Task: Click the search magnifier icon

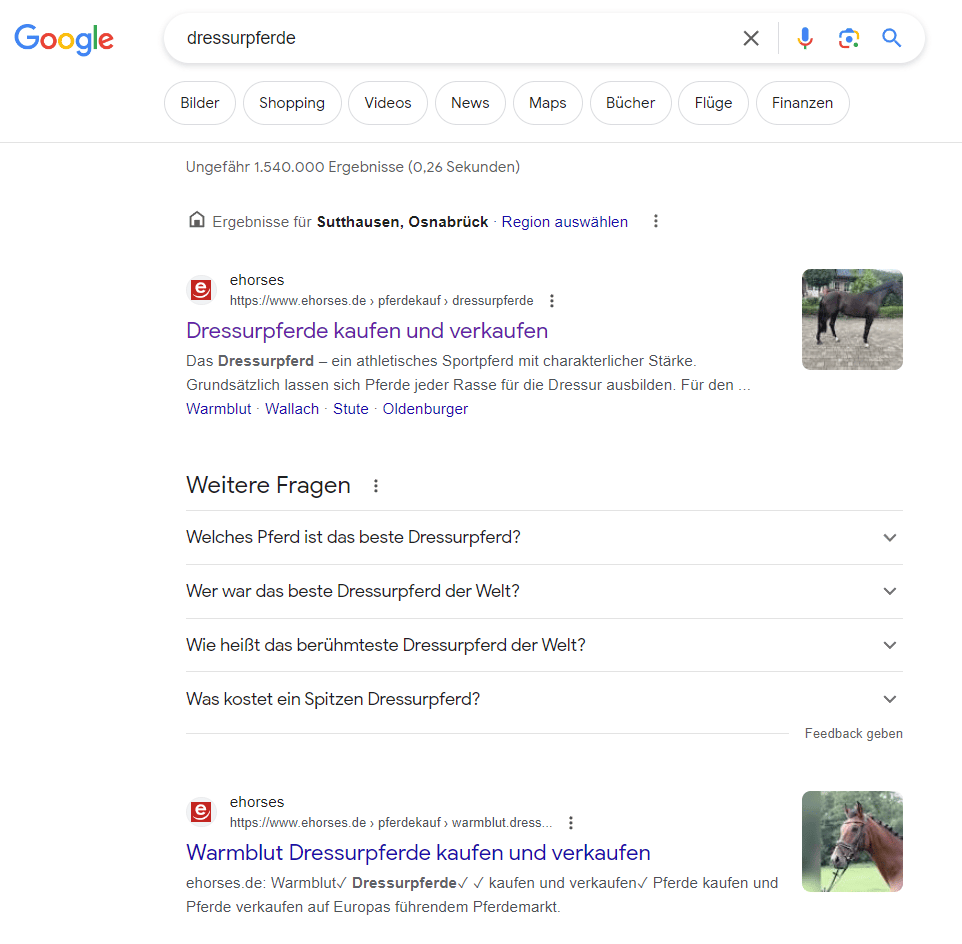Action: [x=891, y=38]
